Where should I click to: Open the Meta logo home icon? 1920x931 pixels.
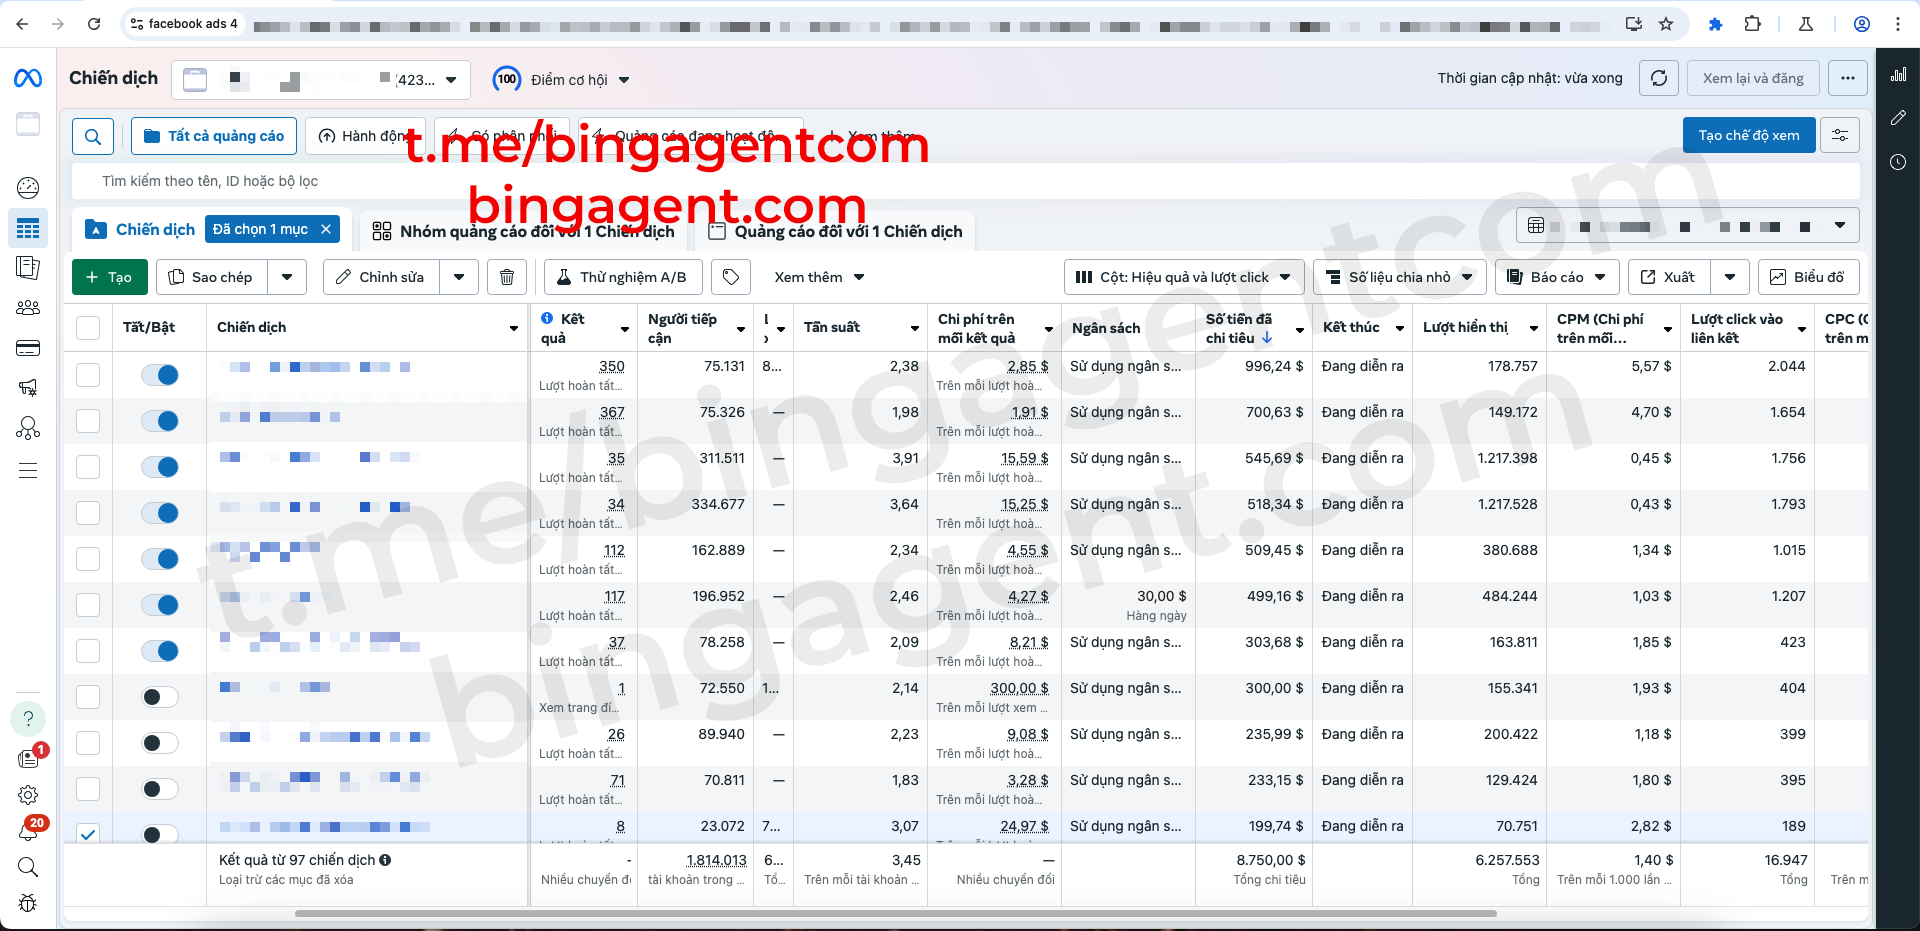point(28,78)
